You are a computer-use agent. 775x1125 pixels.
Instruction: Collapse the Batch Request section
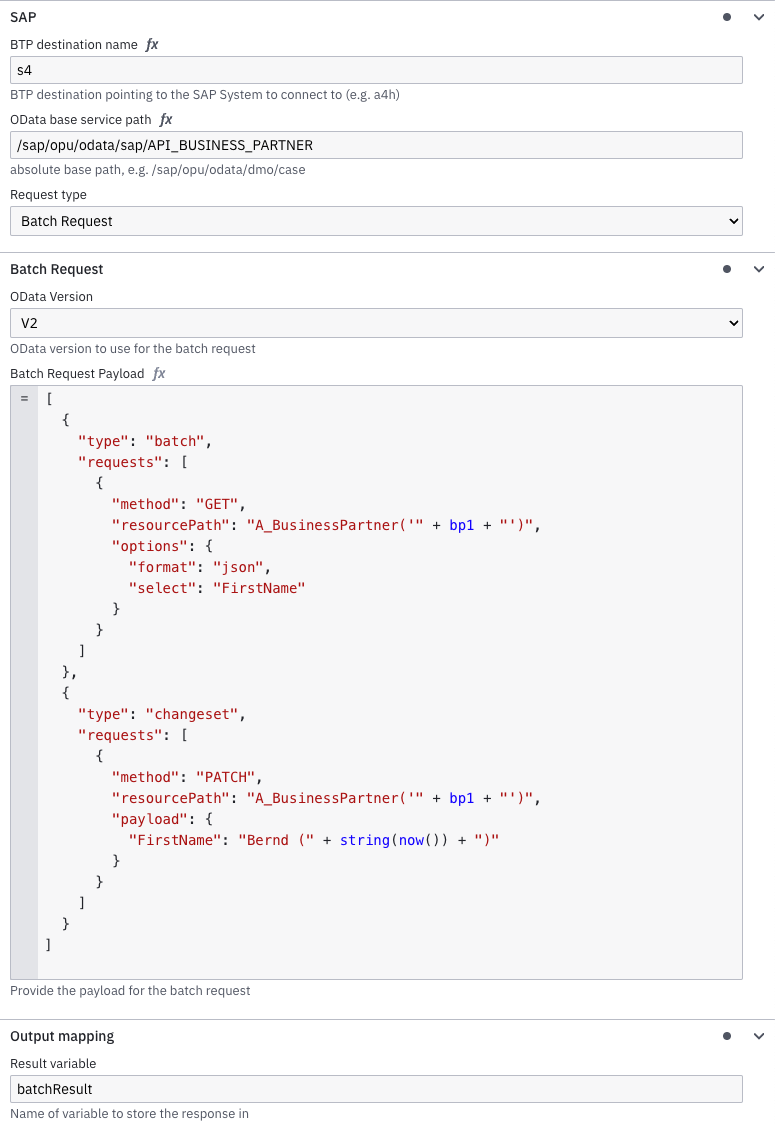[758, 268]
